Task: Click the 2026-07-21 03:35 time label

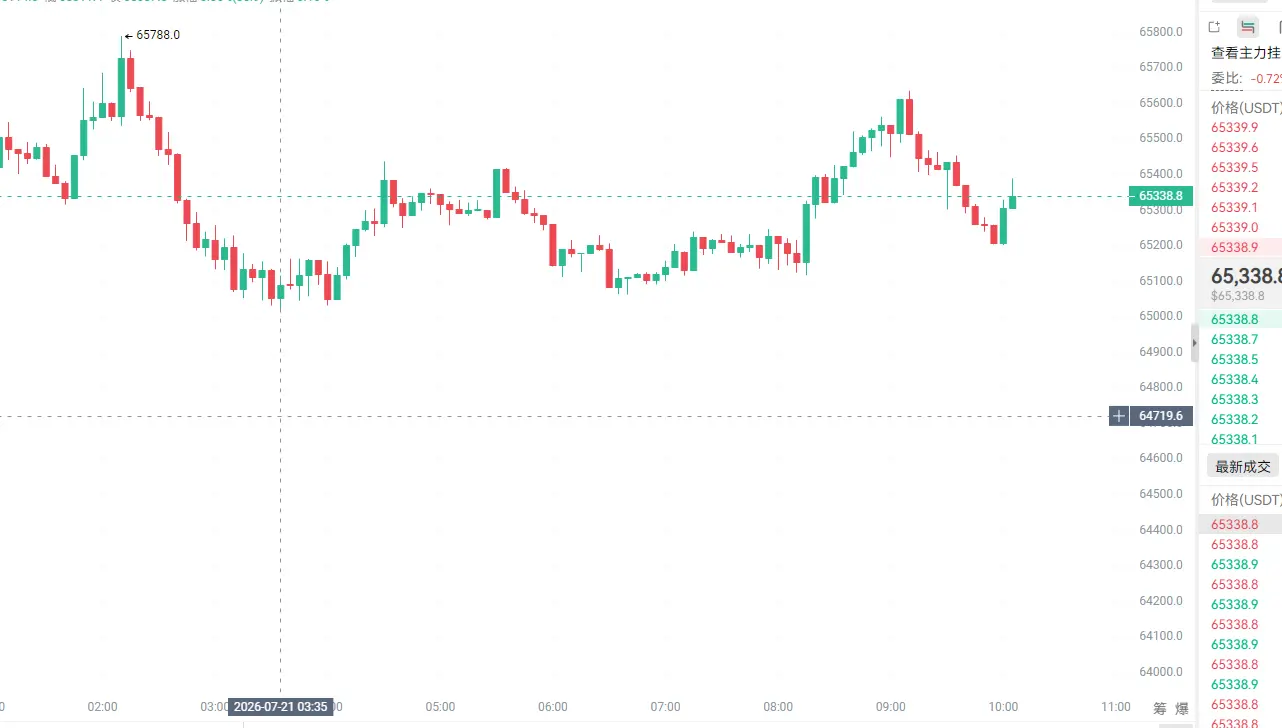Action: pos(280,707)
